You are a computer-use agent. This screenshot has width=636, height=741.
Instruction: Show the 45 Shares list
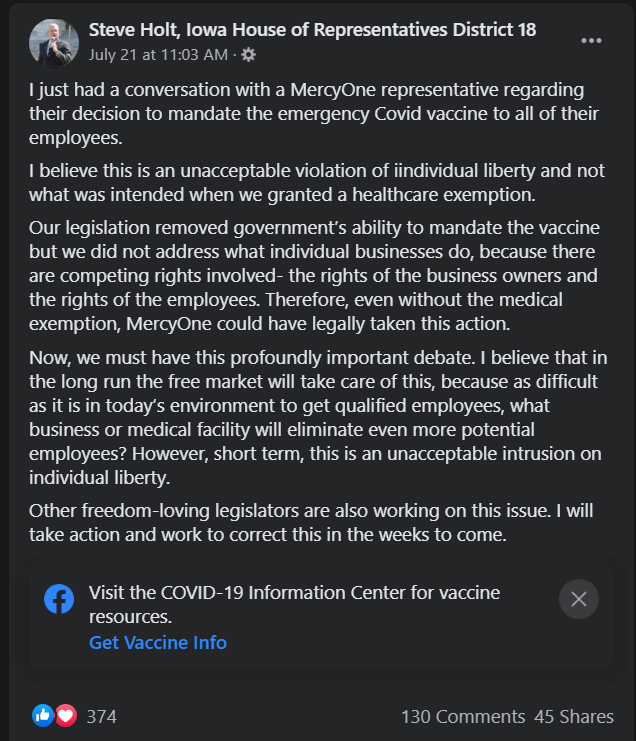573,716
